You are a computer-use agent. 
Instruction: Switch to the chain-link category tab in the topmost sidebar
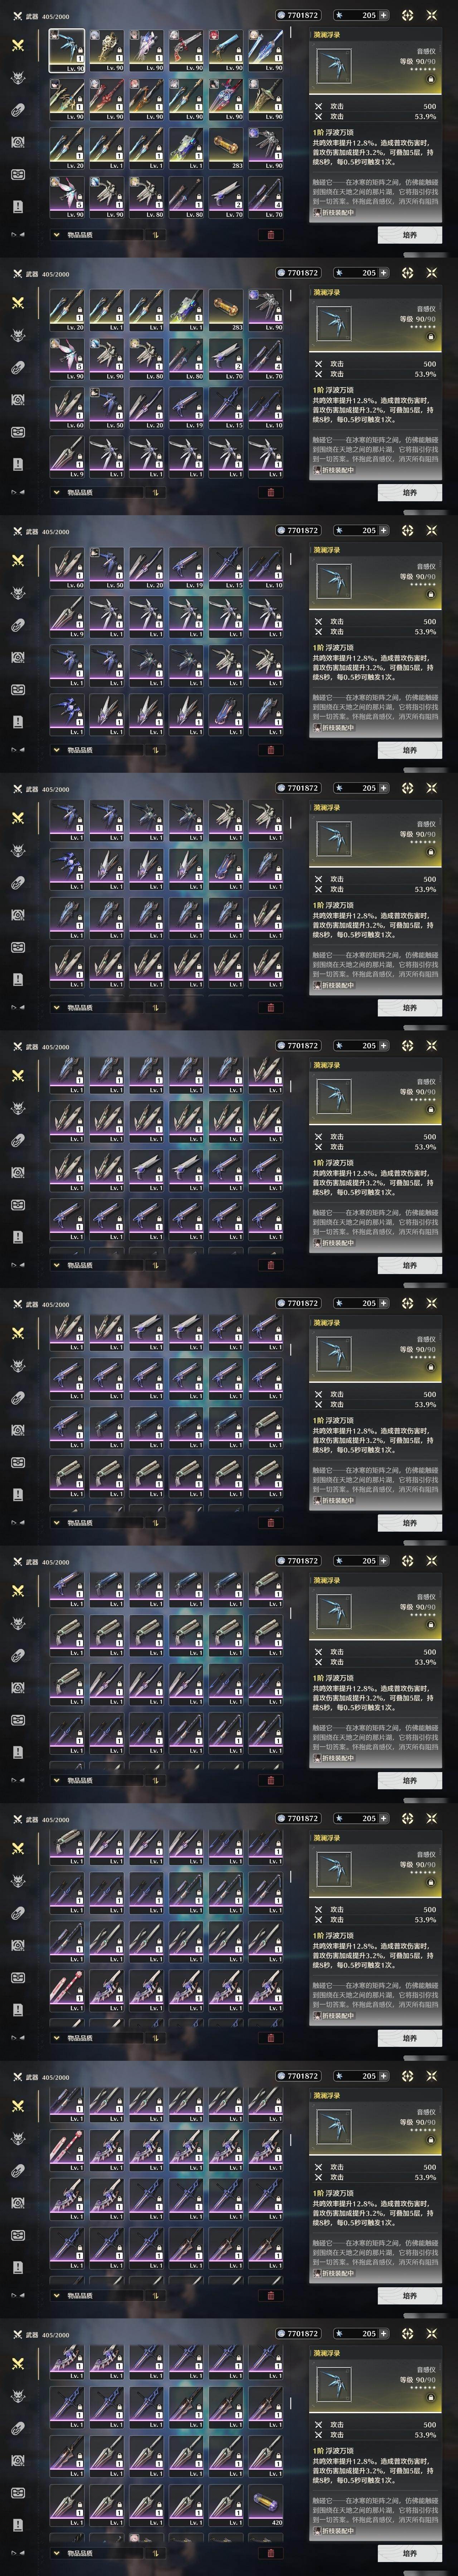click(x=17, y=110)
